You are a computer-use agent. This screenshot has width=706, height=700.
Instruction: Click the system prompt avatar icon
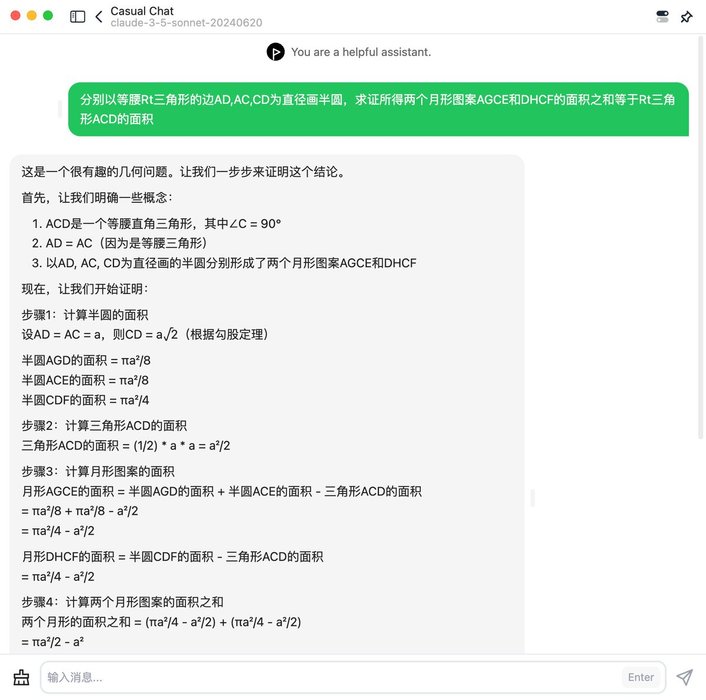click(x=276, y=52)
